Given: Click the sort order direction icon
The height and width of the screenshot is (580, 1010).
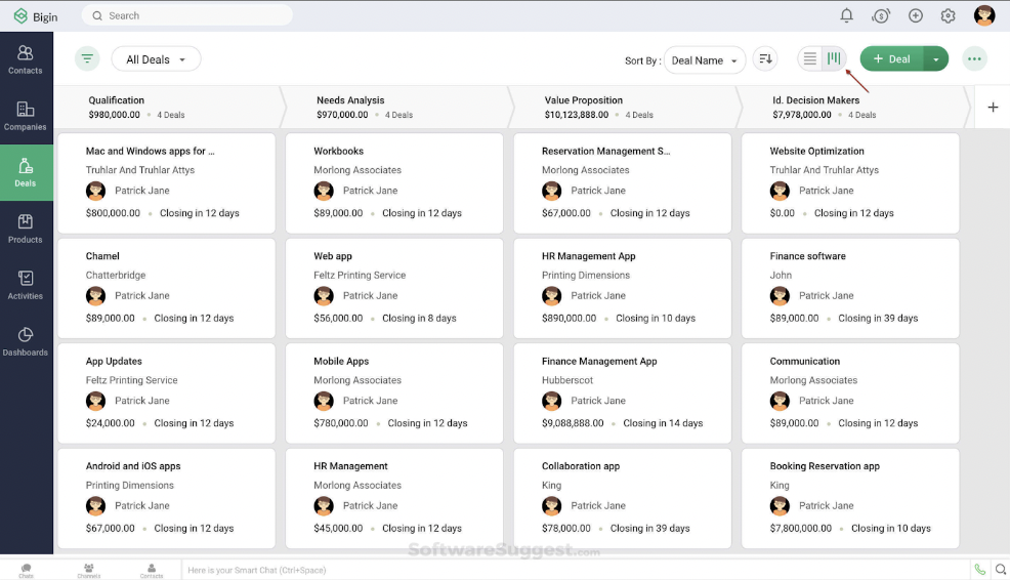Looking at the screenshot, I should (x=765, y=59).
